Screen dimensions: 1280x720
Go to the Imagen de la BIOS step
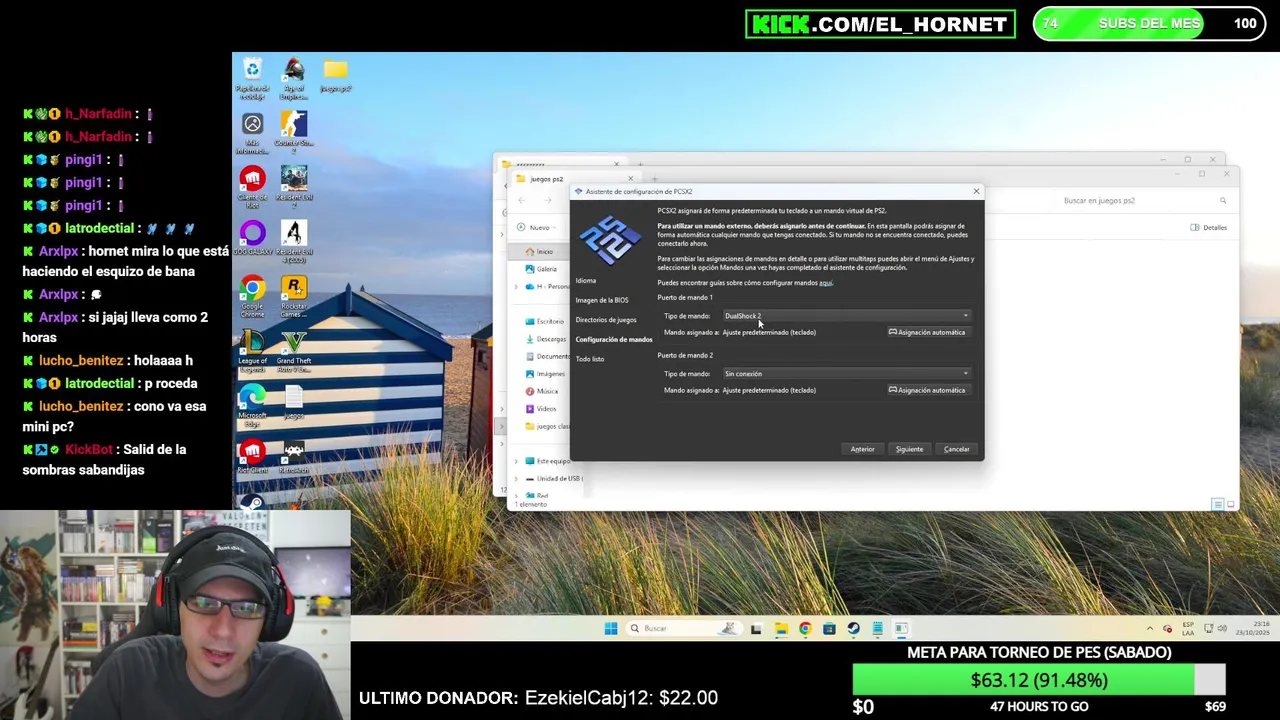pos(602,300)
